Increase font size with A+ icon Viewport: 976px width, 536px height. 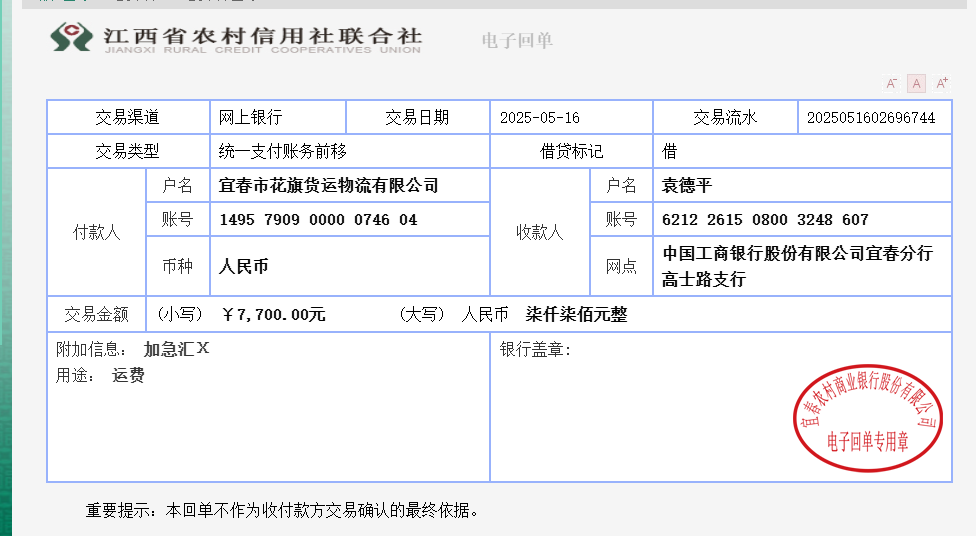pyautogui.click(x=942, y=83)
